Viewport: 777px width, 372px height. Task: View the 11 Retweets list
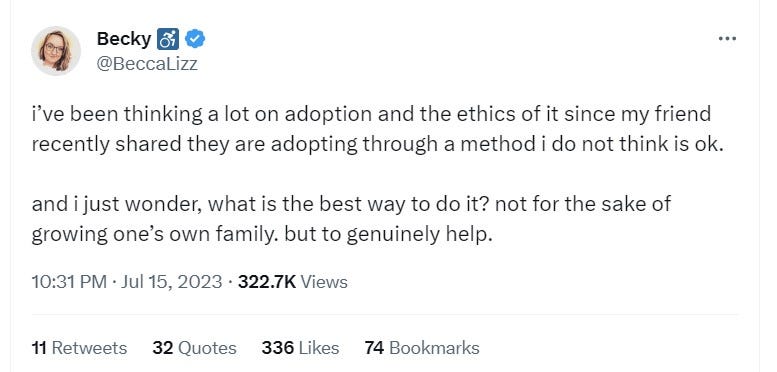click(79, 348)
